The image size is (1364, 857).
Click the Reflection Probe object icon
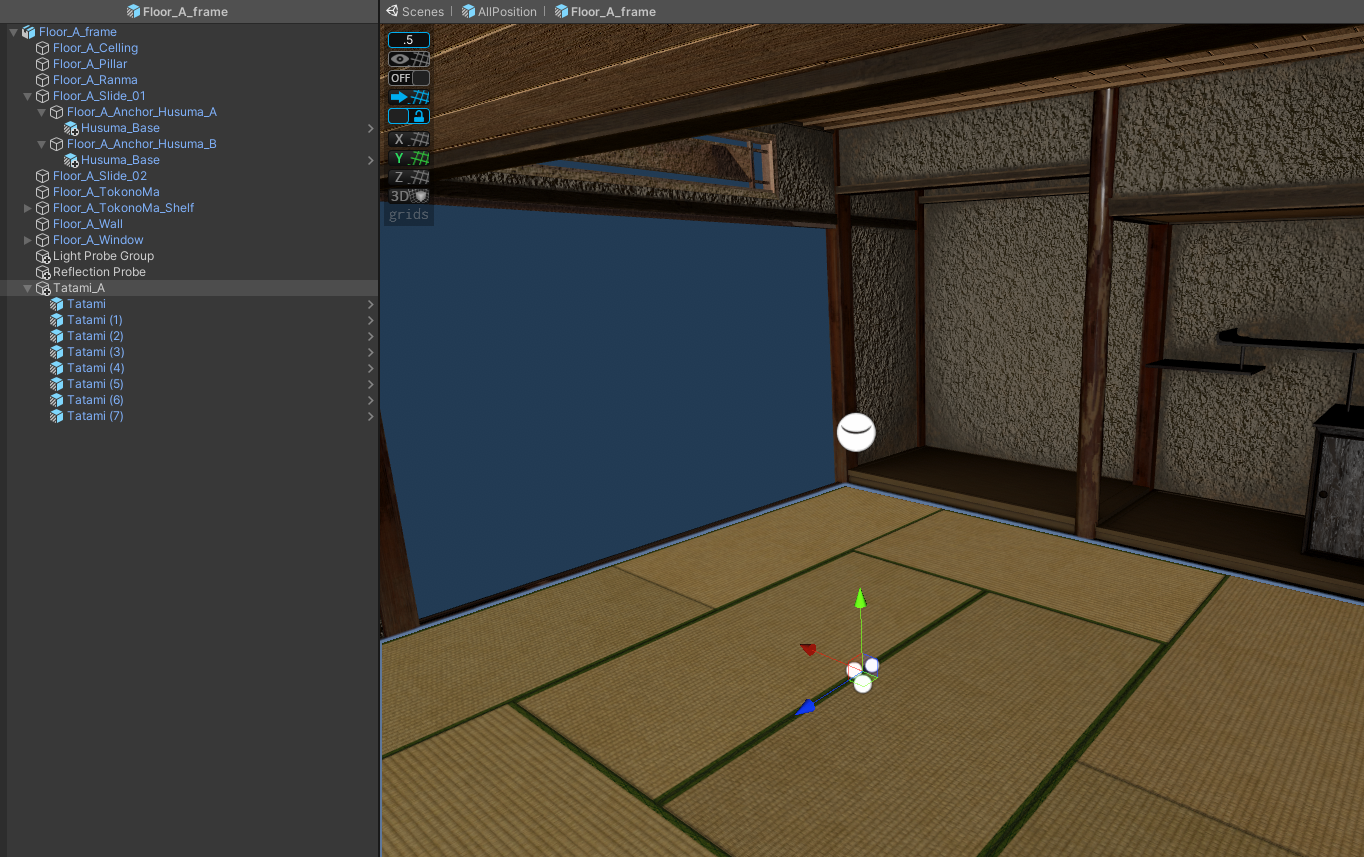[x=43, y=272]
